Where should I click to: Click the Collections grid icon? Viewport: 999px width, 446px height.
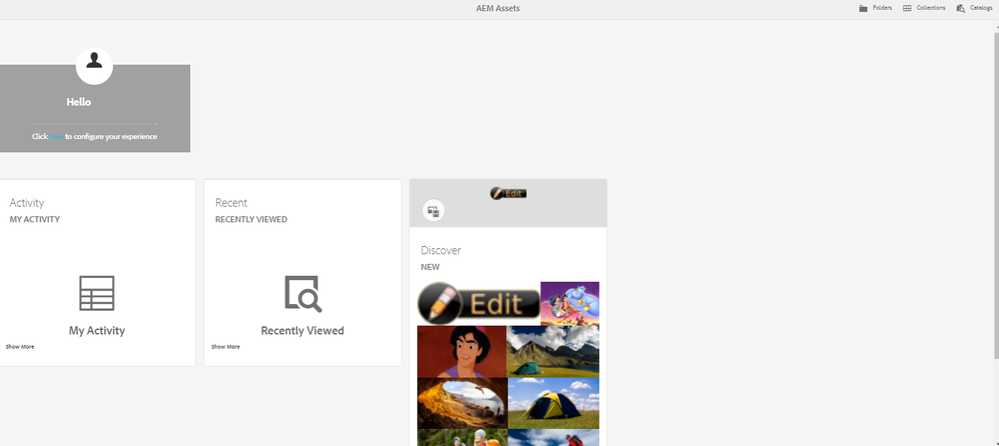click(x=907, y=8)
